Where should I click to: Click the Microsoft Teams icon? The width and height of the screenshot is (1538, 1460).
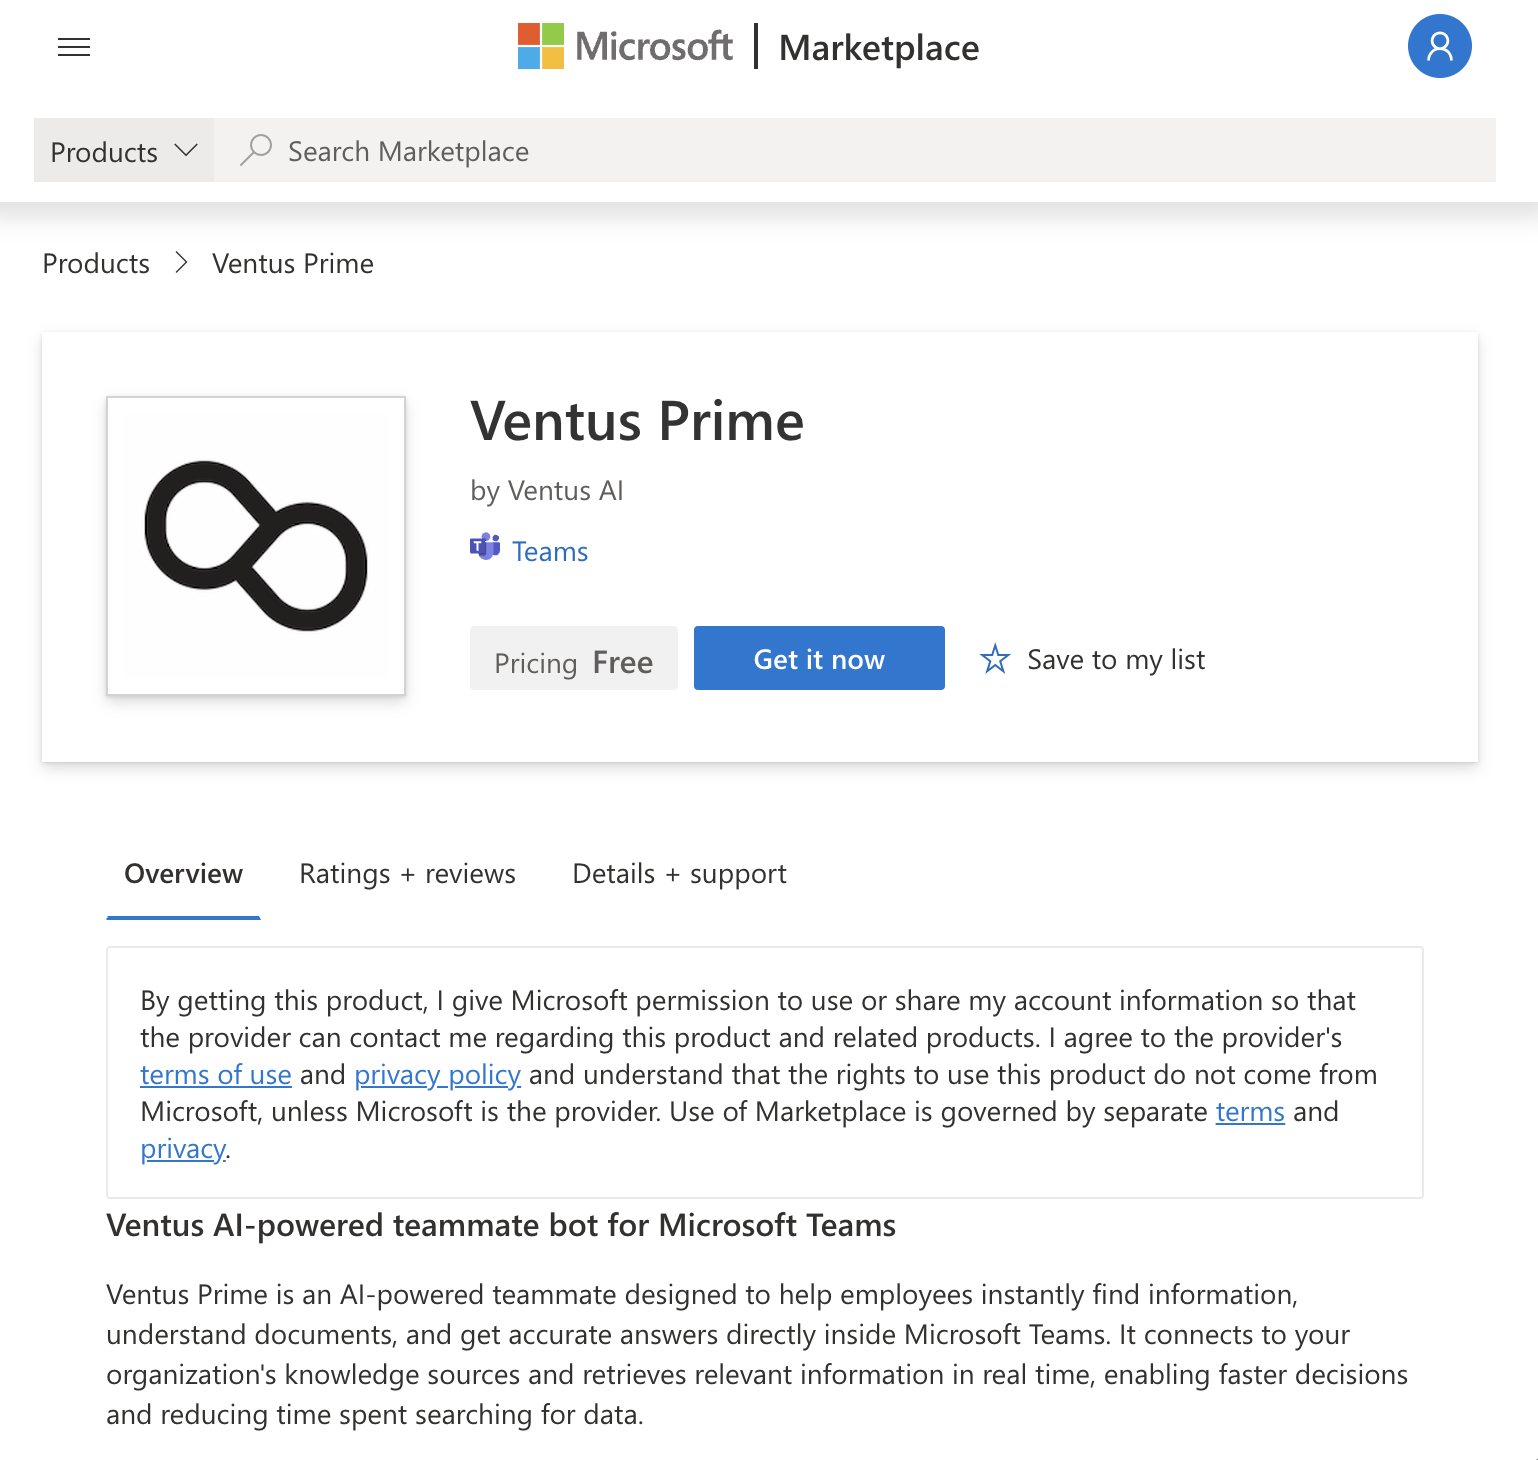click(484, 548)
